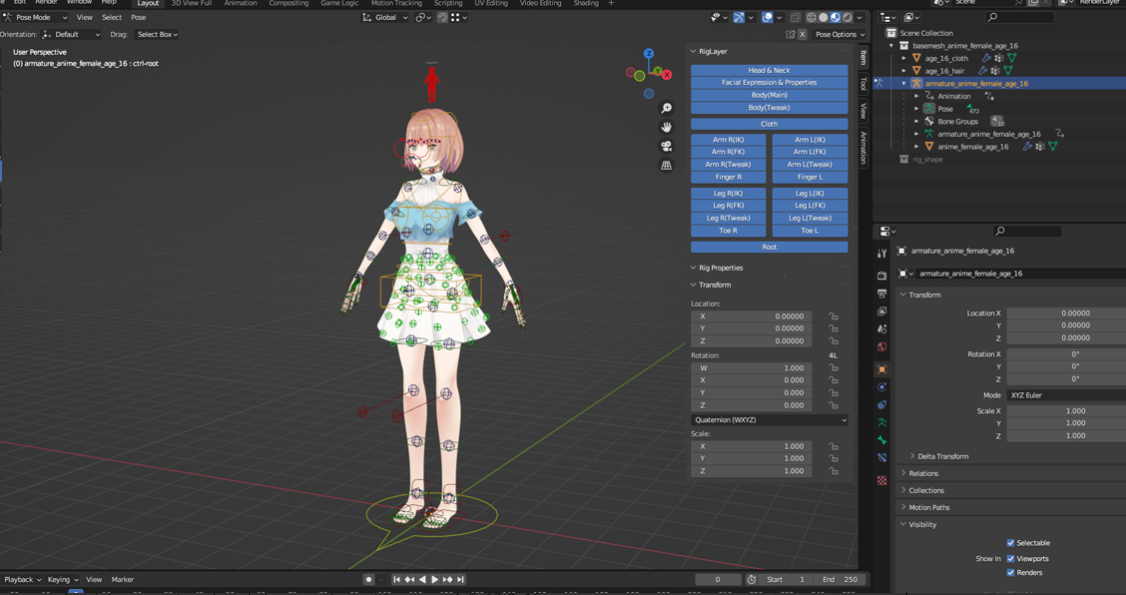Open the Select Box drag dropdown
Image resolution: width=1126 pixels, height=595 pixels.
(157, 34)
